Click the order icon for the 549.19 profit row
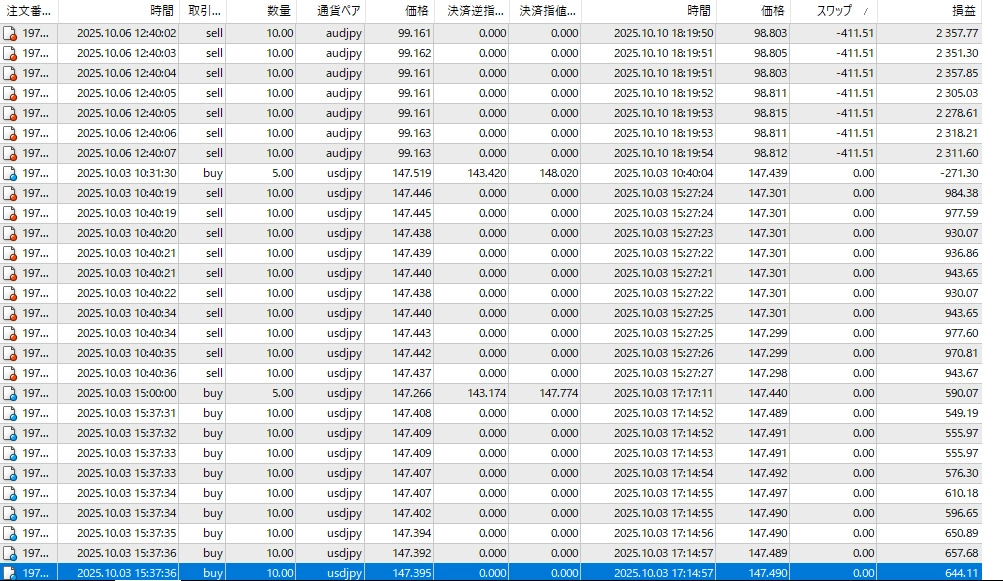The width and height of the screenshot is (1003, 581). (10, 413)
